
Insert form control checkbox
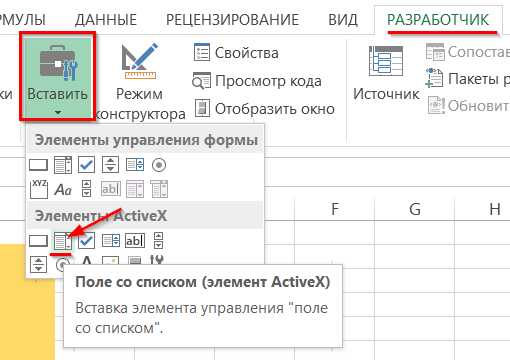(86, 165)
